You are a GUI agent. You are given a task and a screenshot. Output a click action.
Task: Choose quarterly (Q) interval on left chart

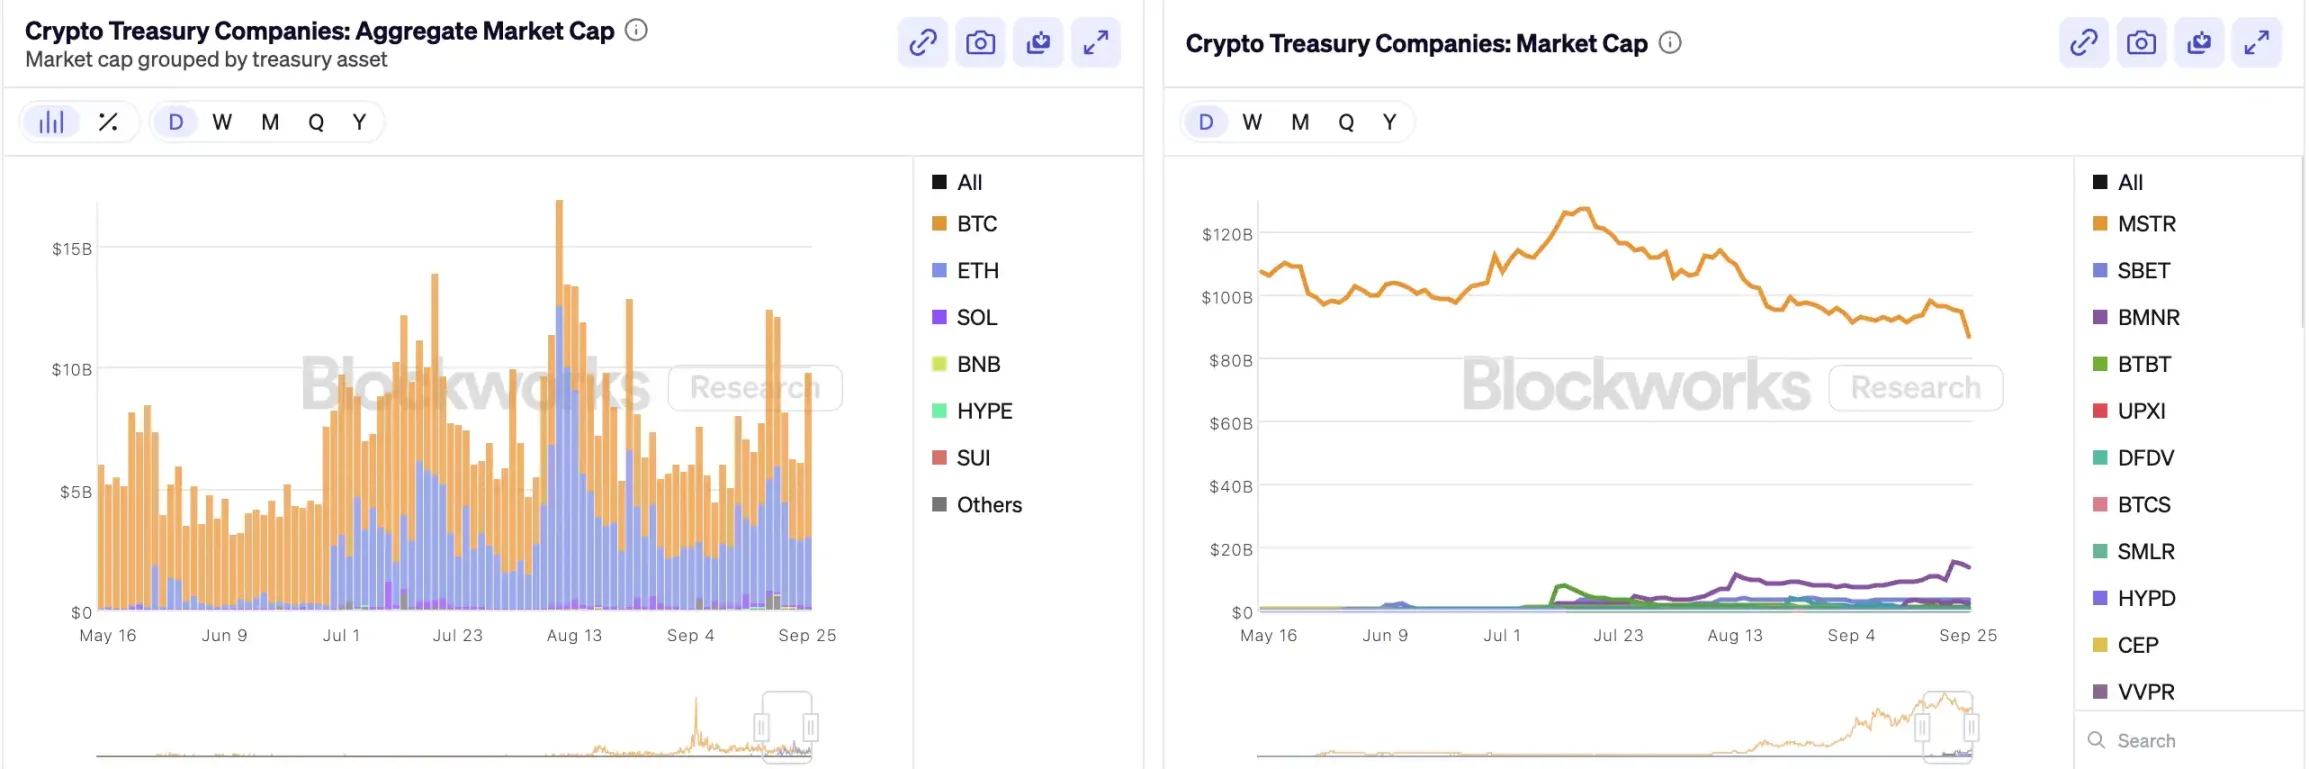(316, 122)
